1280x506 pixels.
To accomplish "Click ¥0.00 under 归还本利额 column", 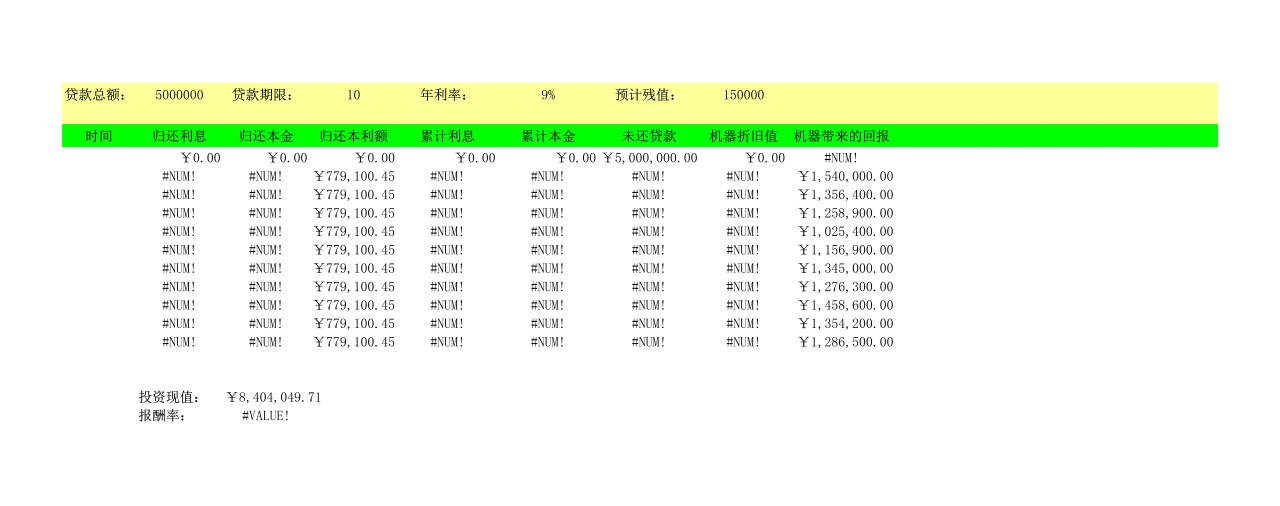I will [375, 158].
